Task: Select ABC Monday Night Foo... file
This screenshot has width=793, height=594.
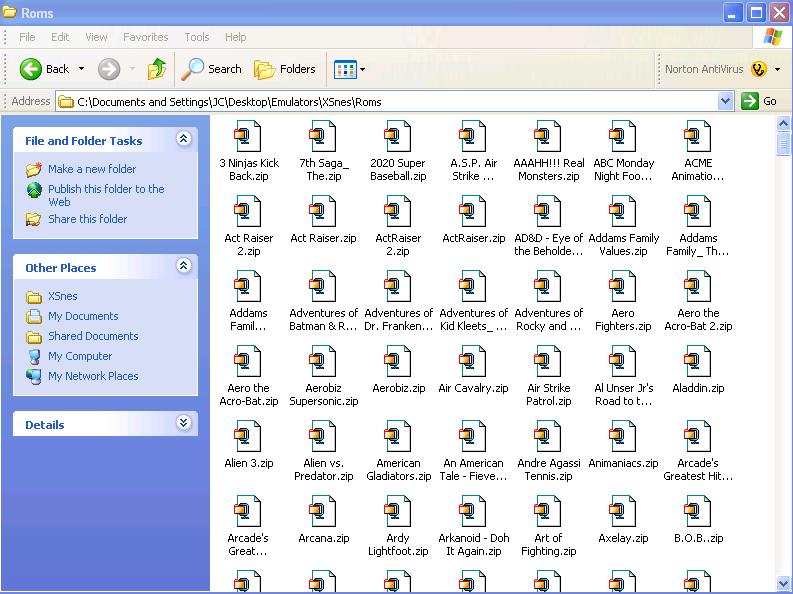Action: click(623, 152)
